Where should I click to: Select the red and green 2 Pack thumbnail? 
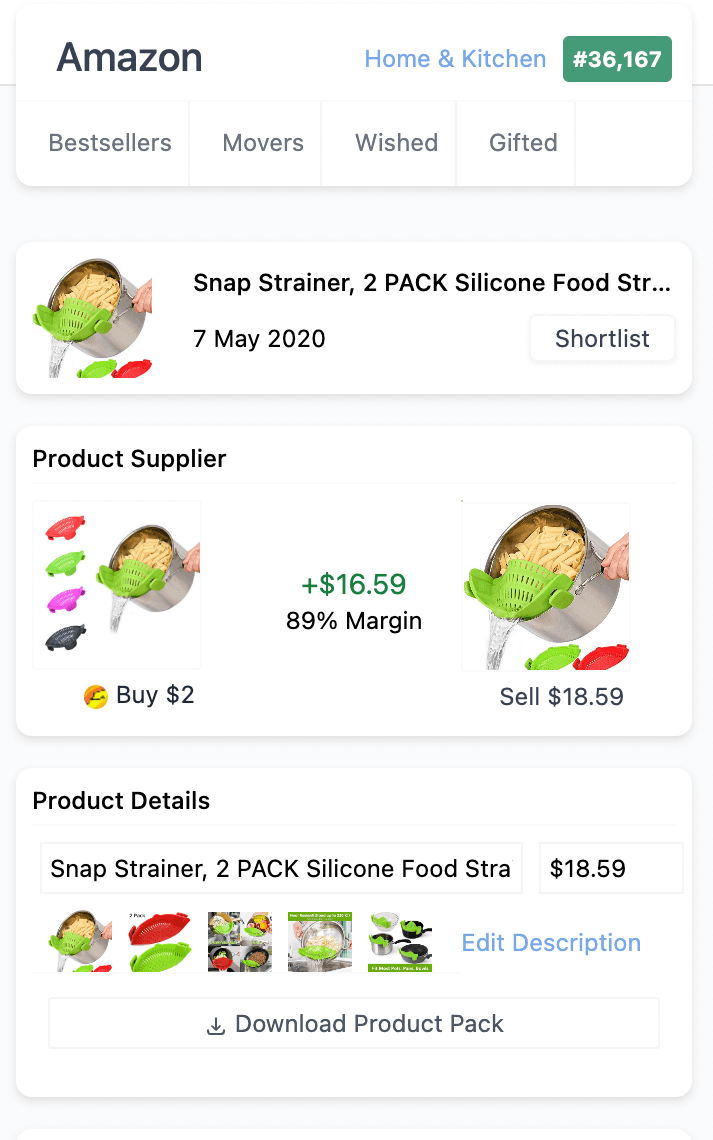click(x=160, y=941)
